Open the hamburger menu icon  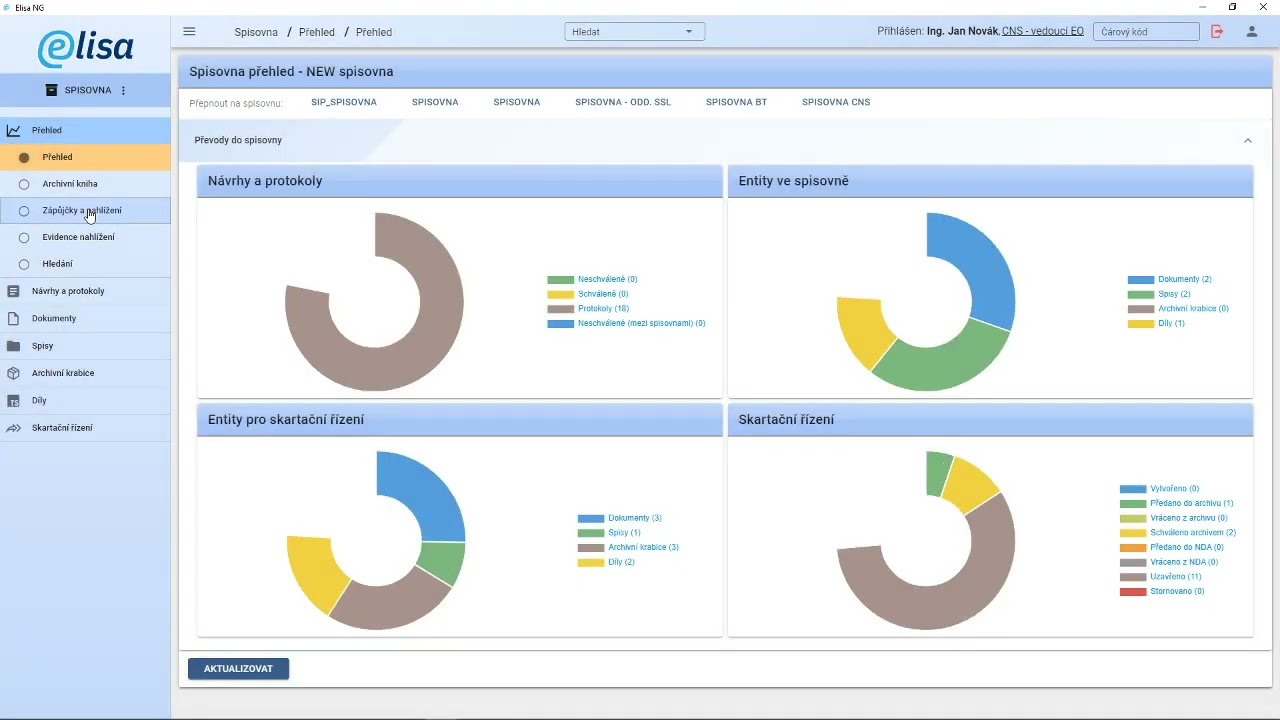[x=189, y=32]
